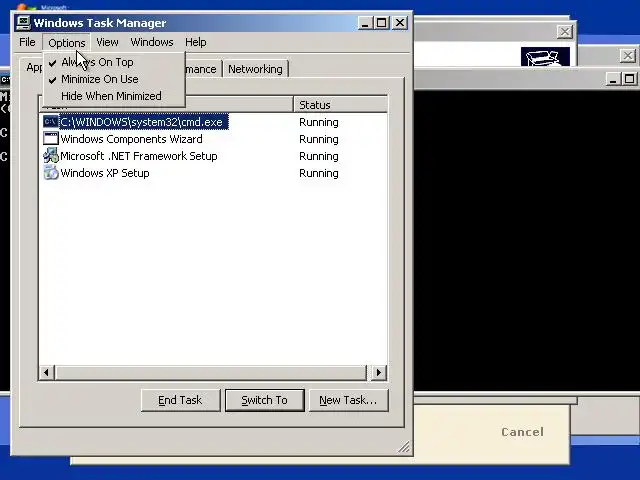This screenshot has width=640, height=480.
Task: Close the open Options menu
Action: pyautogui.click(x=67, y=42)
